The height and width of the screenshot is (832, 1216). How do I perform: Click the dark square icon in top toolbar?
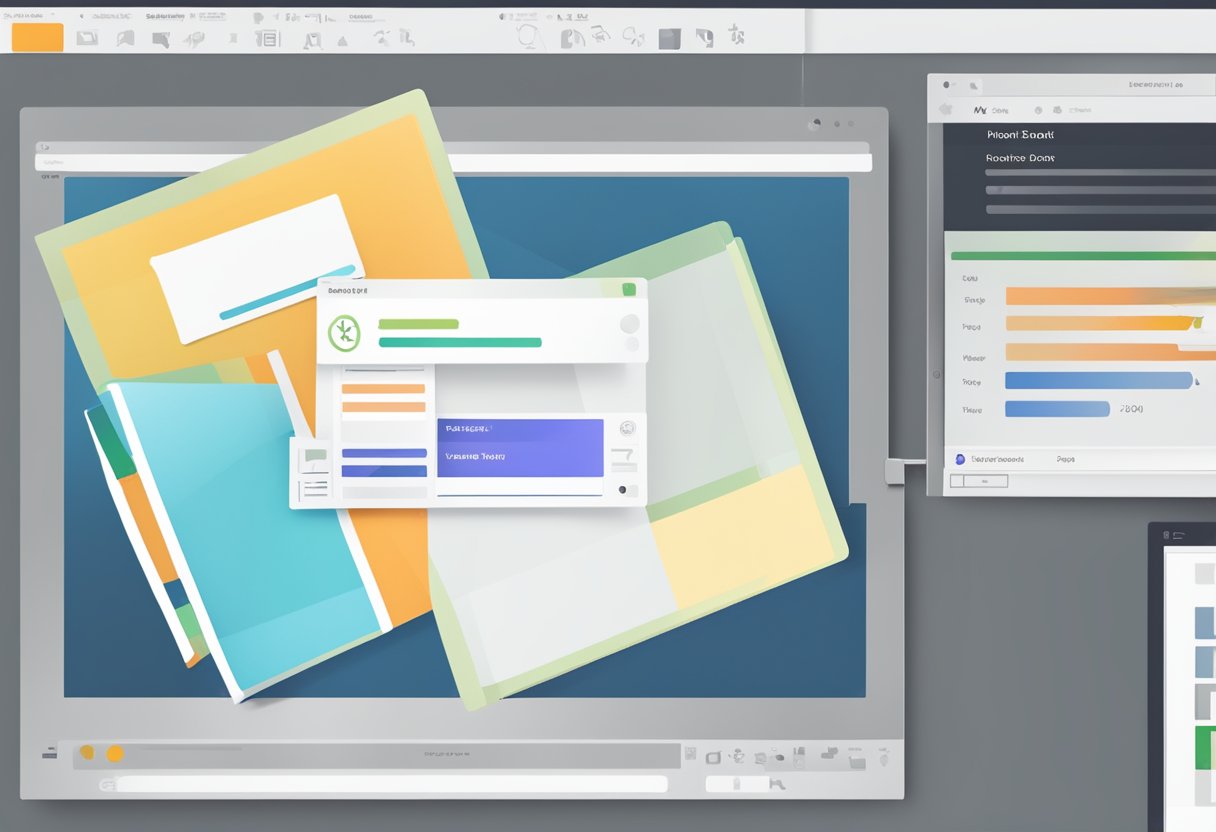(669, 38)
